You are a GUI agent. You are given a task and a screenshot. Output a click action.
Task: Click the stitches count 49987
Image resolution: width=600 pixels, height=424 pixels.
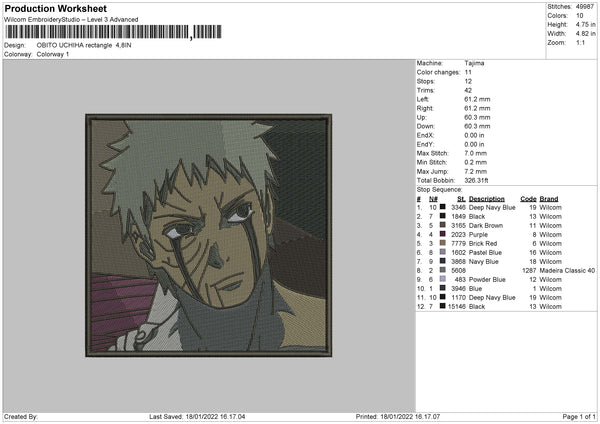coord(585,7)
